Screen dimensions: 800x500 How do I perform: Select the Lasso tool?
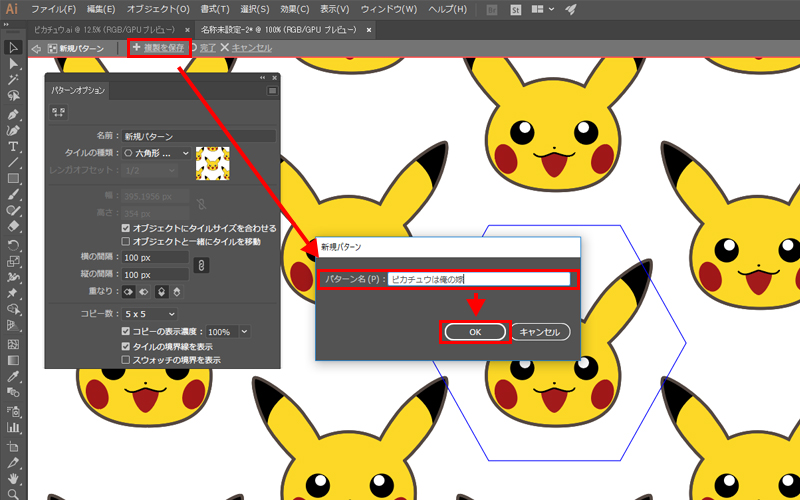pyautogui.click(x=13, y=95)
